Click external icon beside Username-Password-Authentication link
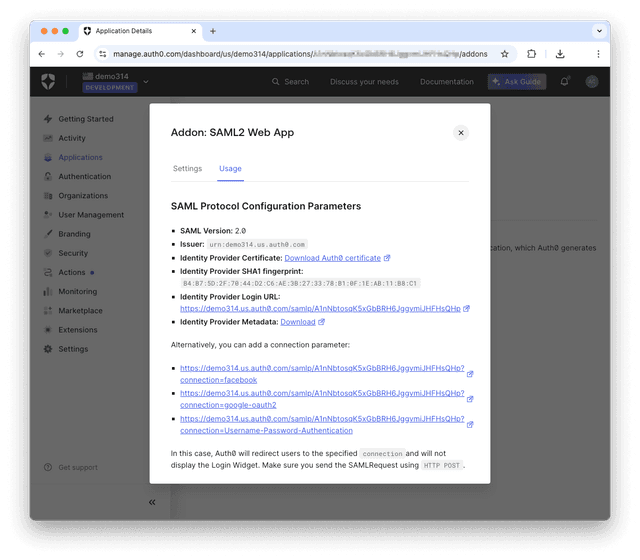The image size is (640, 560). [x=470, y=425]
